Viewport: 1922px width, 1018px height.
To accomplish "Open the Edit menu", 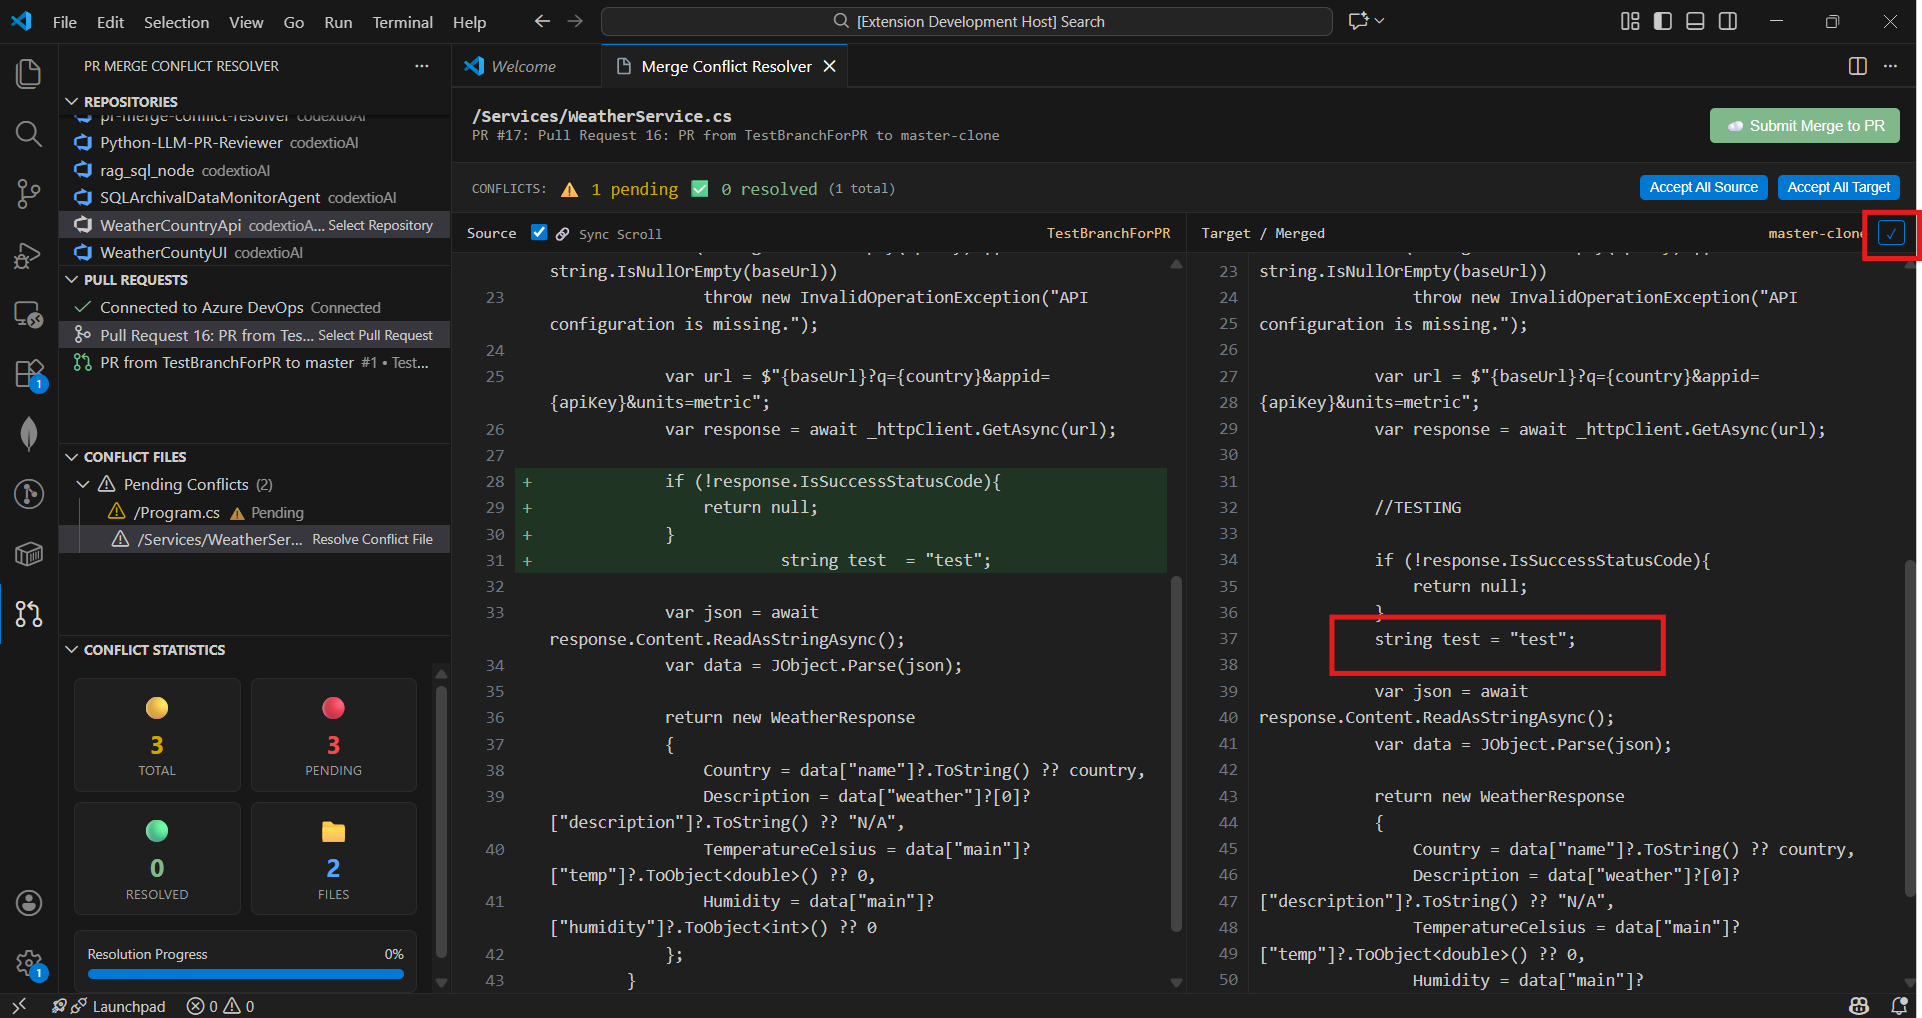I will click(110, 22).
